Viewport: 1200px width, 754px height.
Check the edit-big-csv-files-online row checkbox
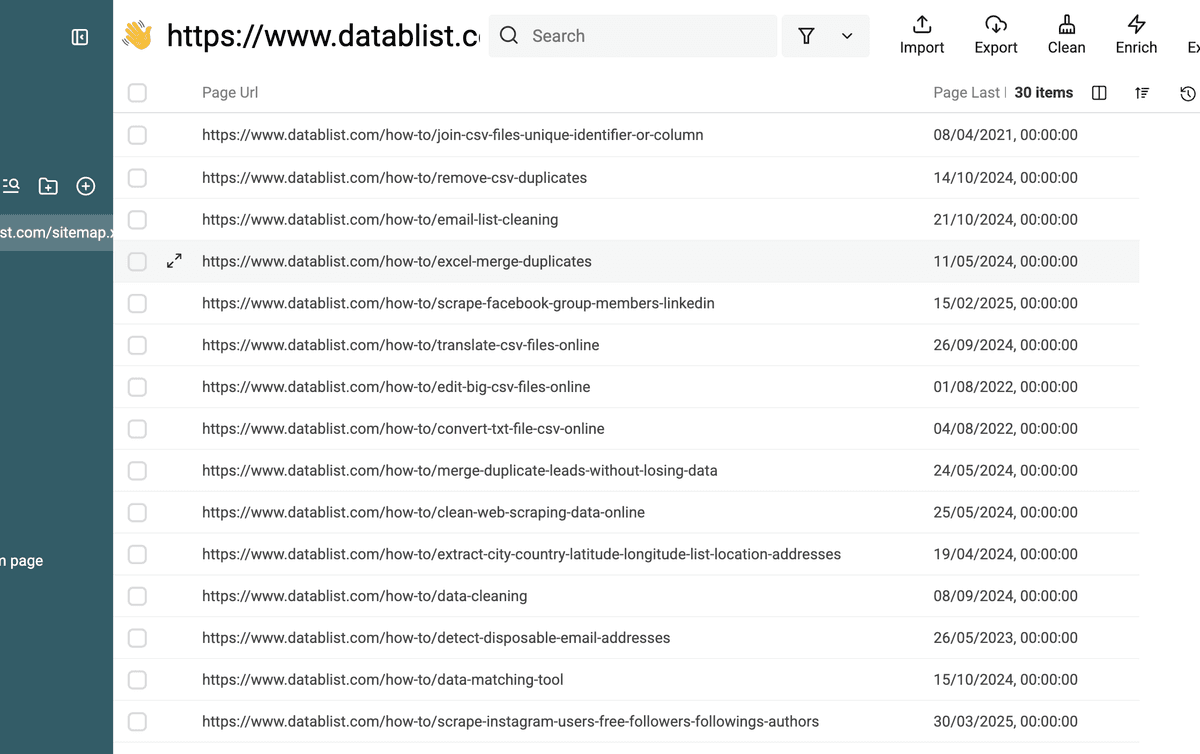point(137,388)
